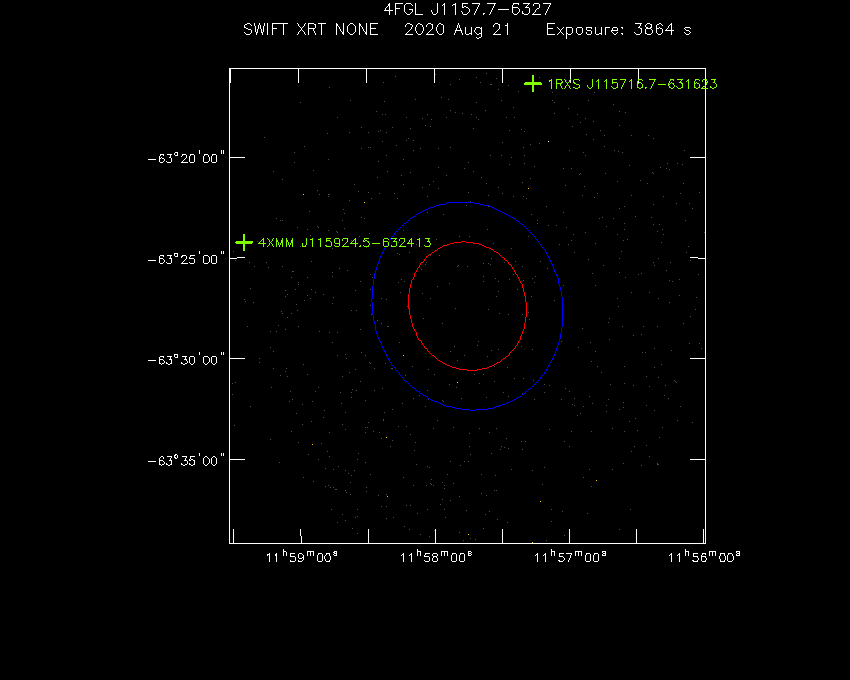This screenshot has height=680, width=850.
Task: Click the SWIFT XRT NONE label
Action: pyautogui.click(x=311, y=30)
